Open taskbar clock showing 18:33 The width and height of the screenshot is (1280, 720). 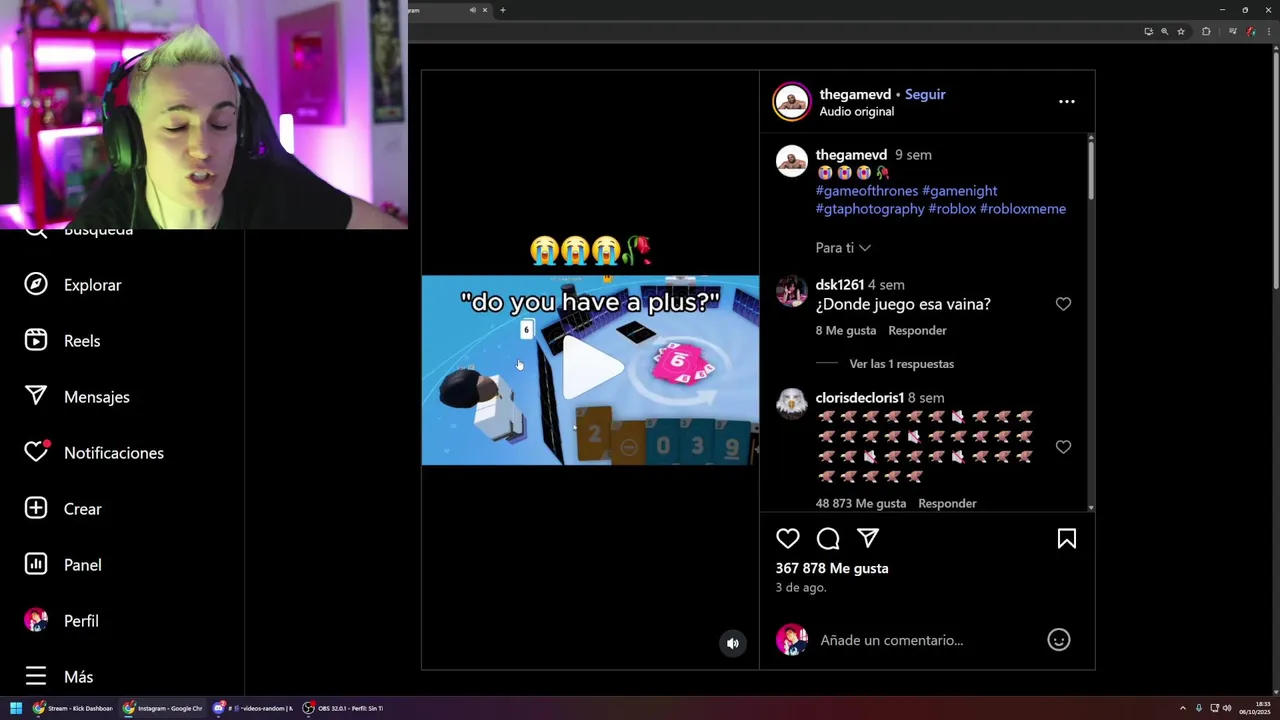point(1255,708)
